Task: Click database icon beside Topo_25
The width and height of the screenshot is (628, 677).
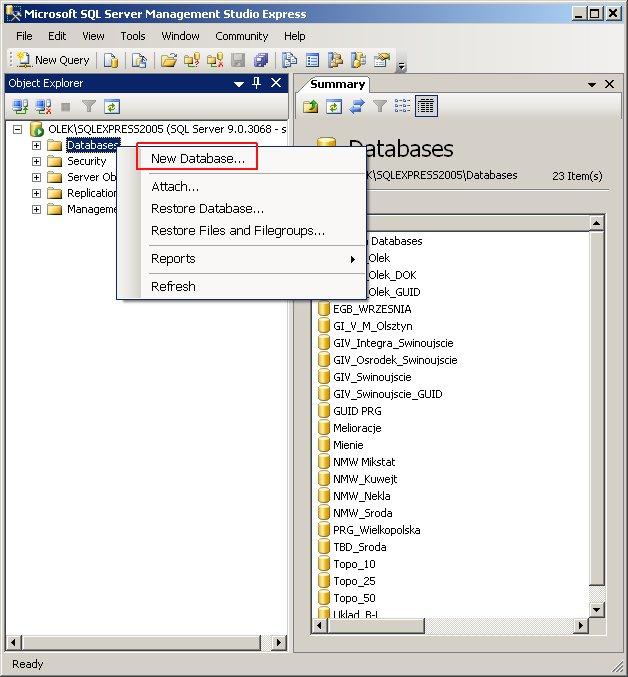Action: pyautogui.click(x=324, y=581)
